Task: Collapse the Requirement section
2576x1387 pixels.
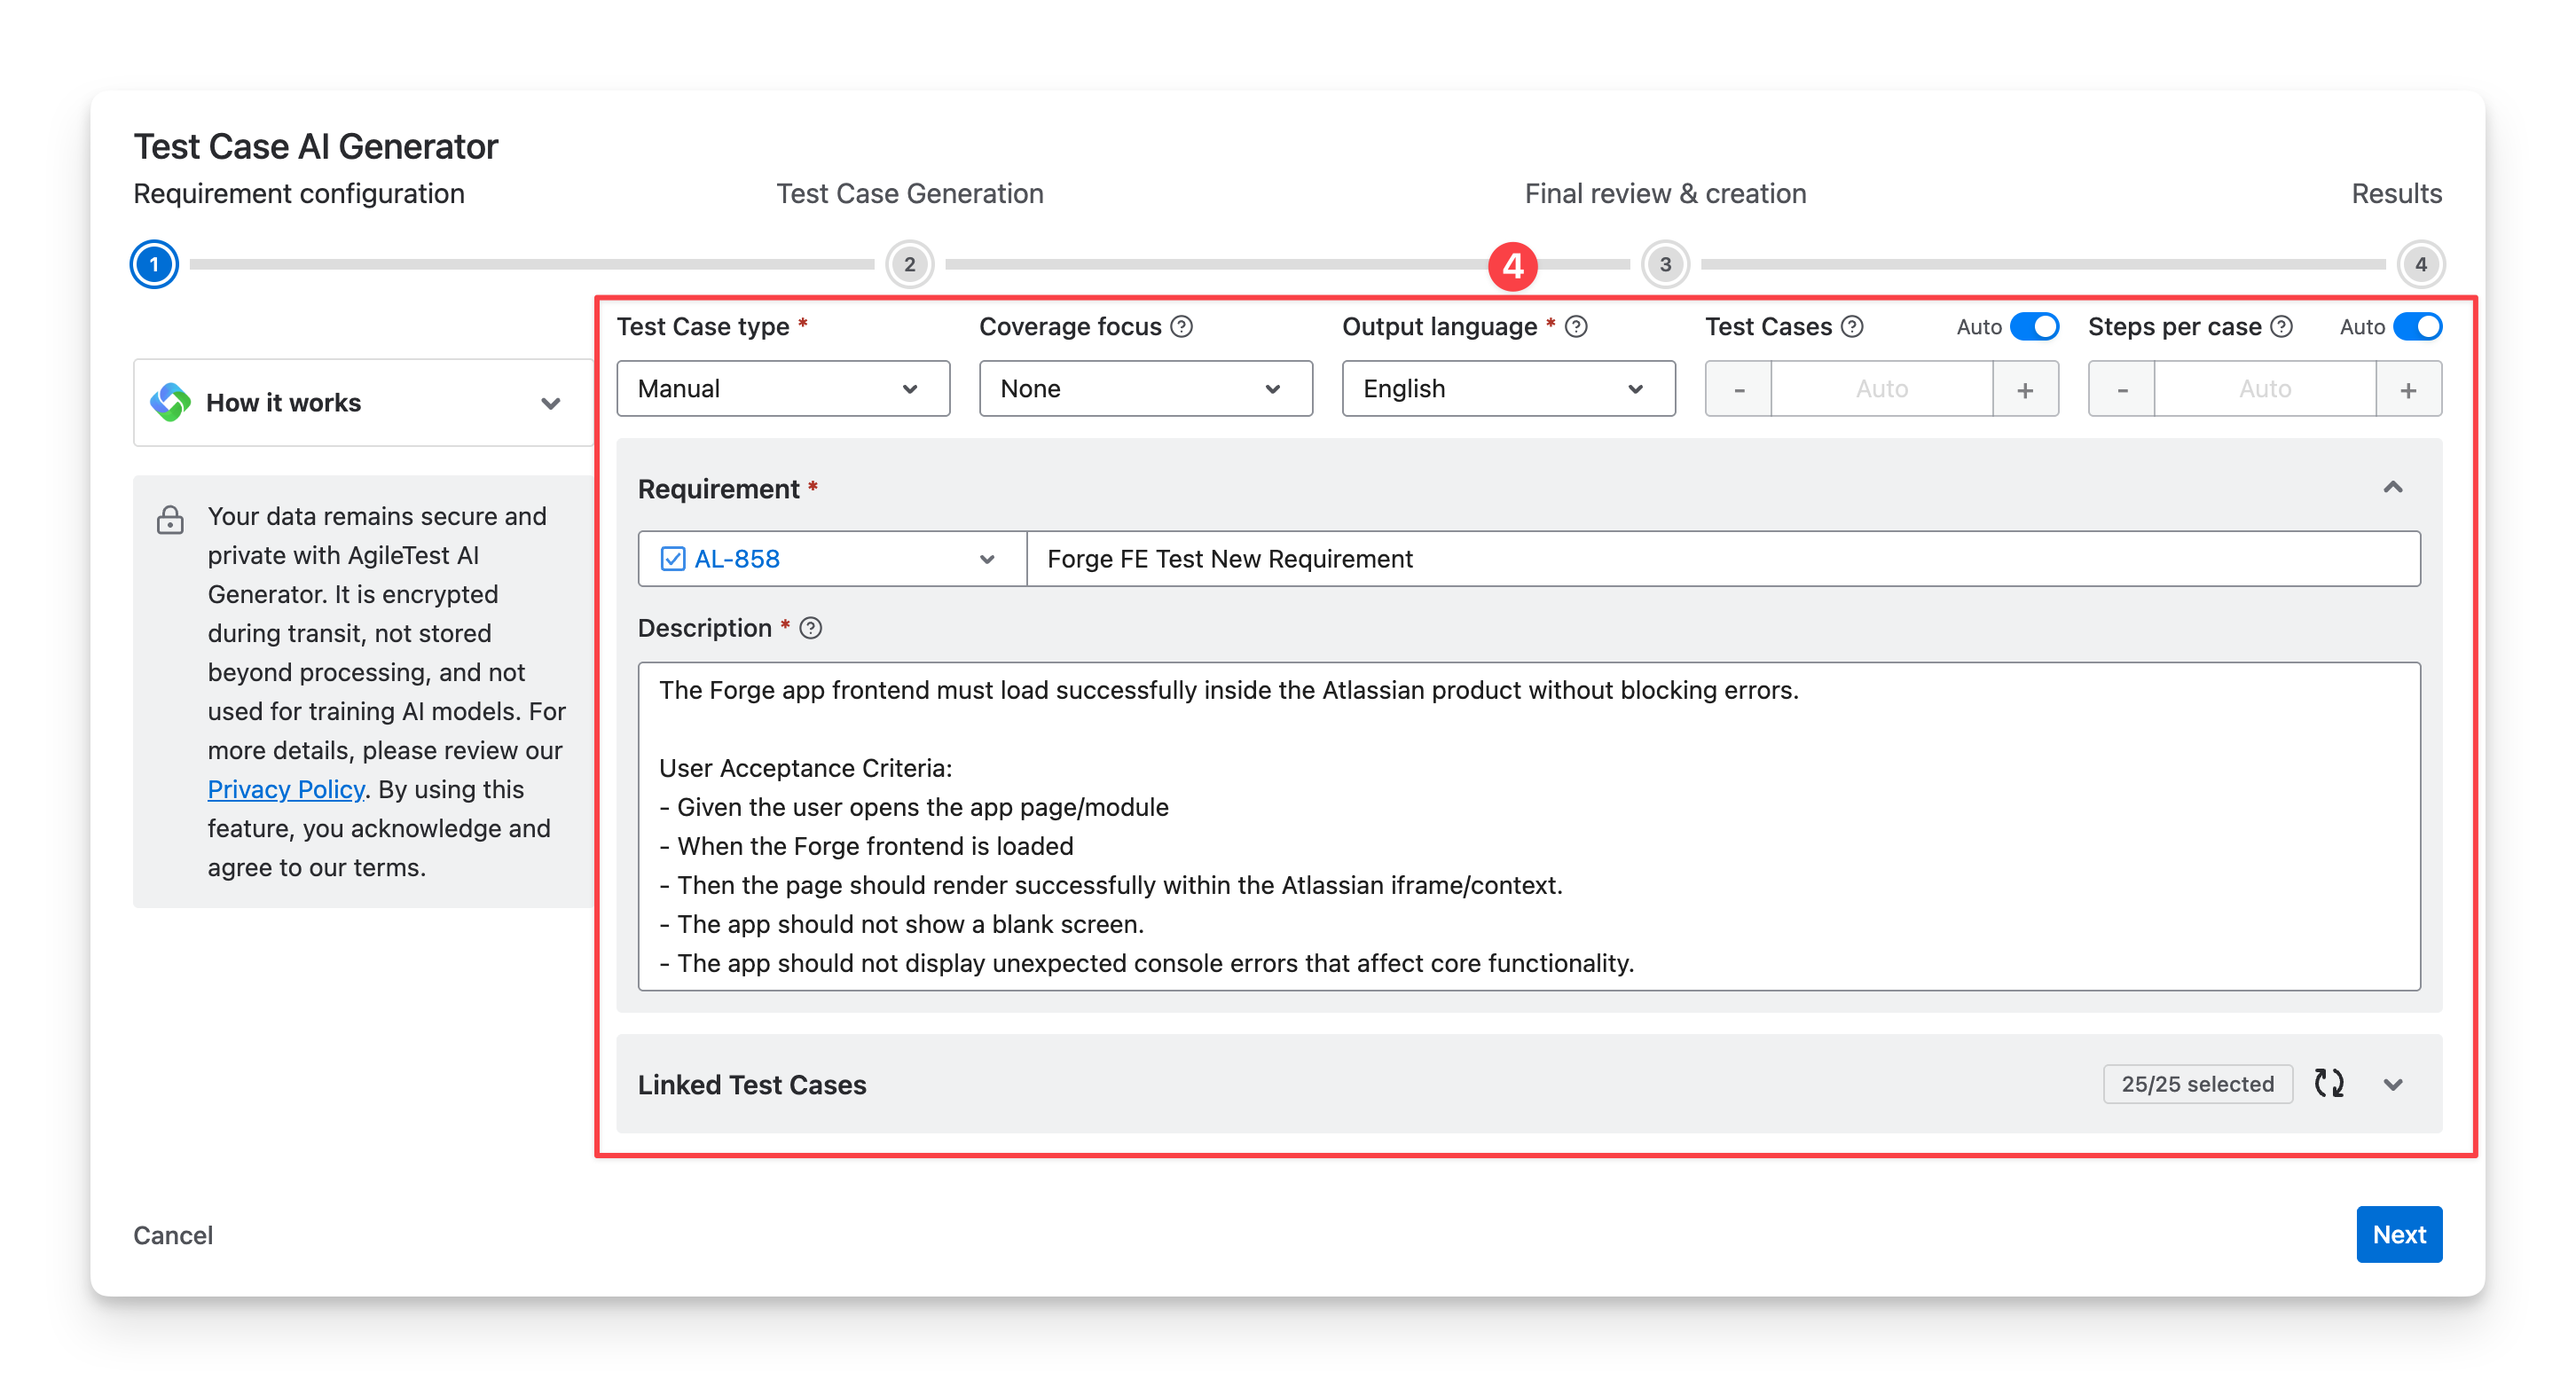Action: (2392, 488)
